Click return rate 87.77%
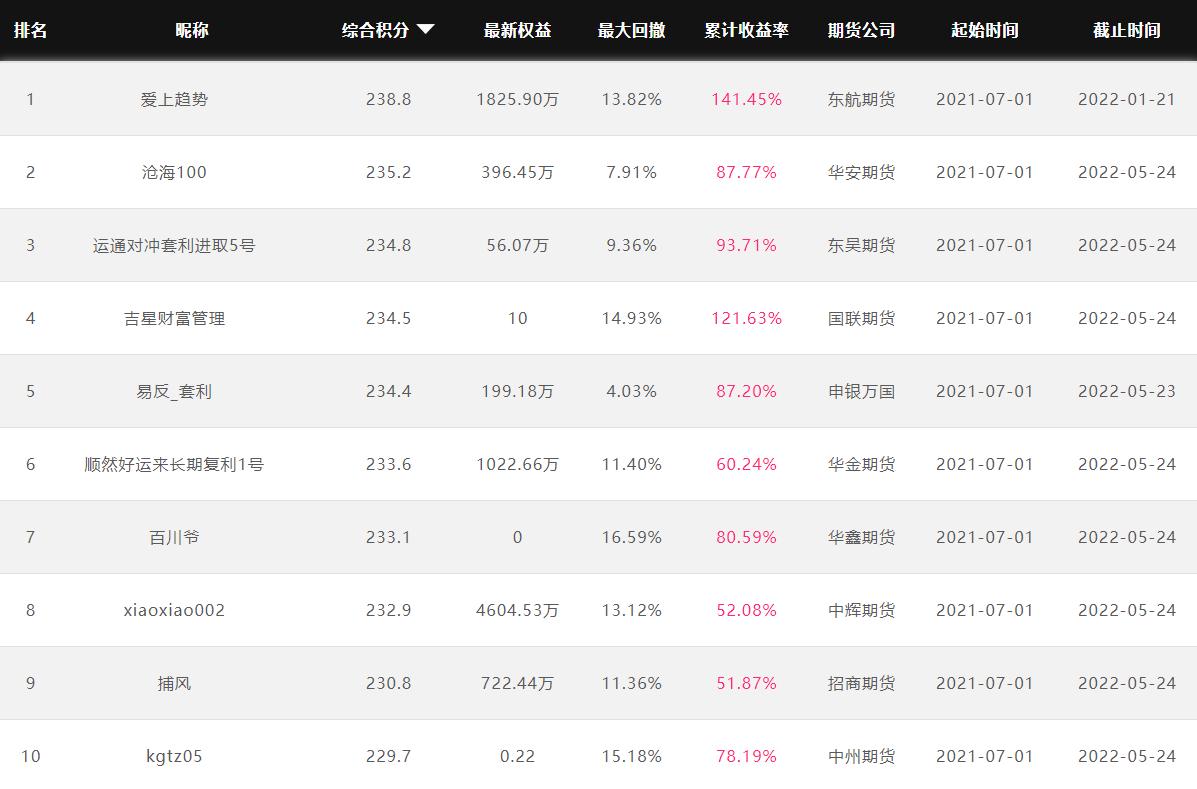The image size is (1197, 789). 747,172
